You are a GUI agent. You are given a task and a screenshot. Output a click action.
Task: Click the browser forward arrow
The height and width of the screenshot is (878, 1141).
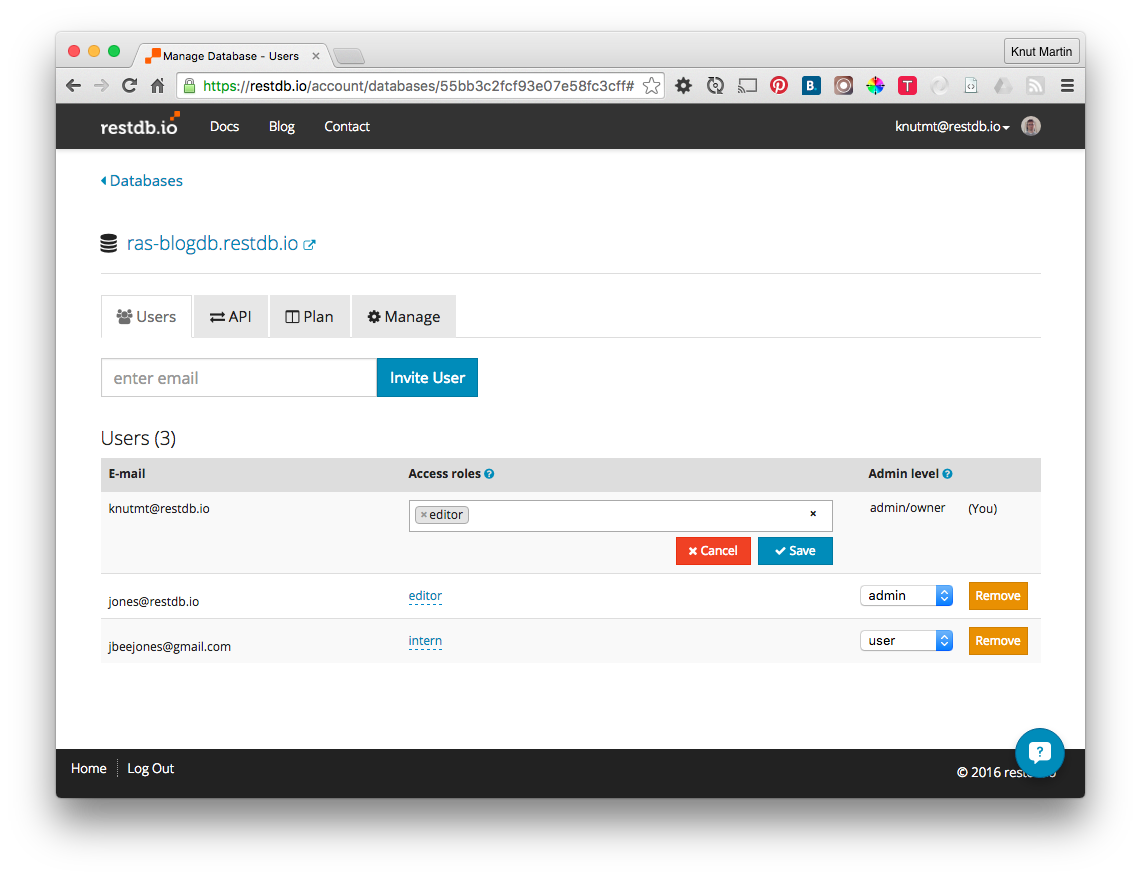point(101,86)
